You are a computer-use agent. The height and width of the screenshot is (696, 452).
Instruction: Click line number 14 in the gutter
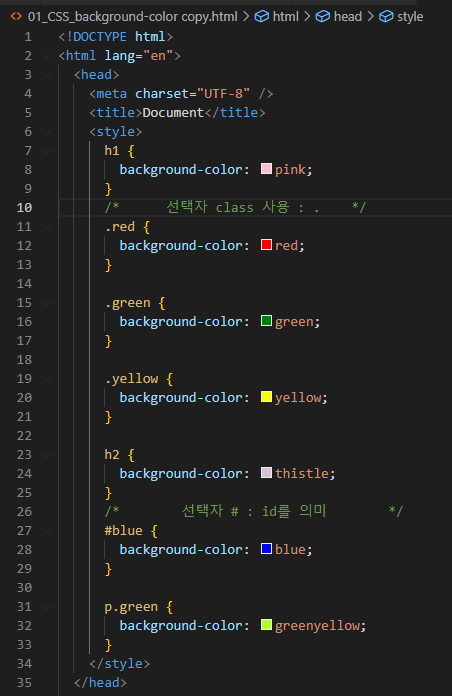[24, 283]
